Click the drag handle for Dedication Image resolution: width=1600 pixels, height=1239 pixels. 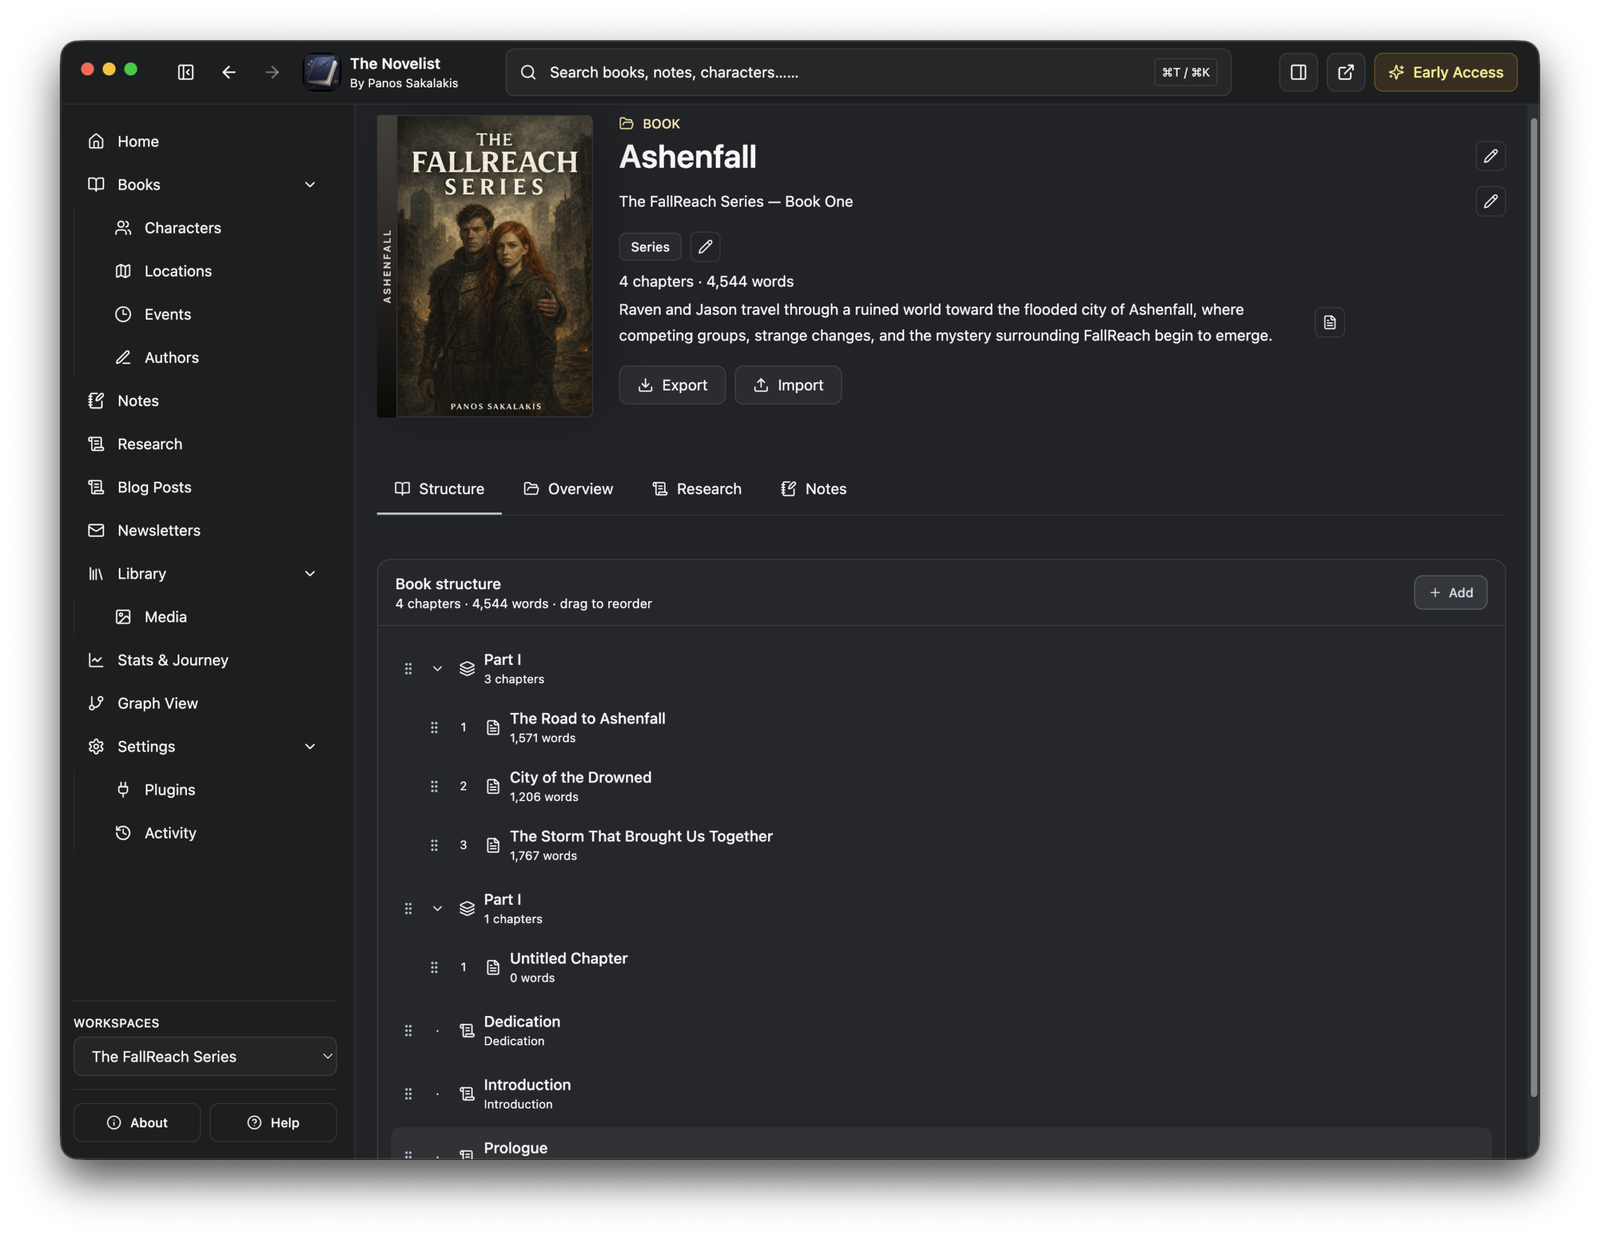[x=408, y=1031]
